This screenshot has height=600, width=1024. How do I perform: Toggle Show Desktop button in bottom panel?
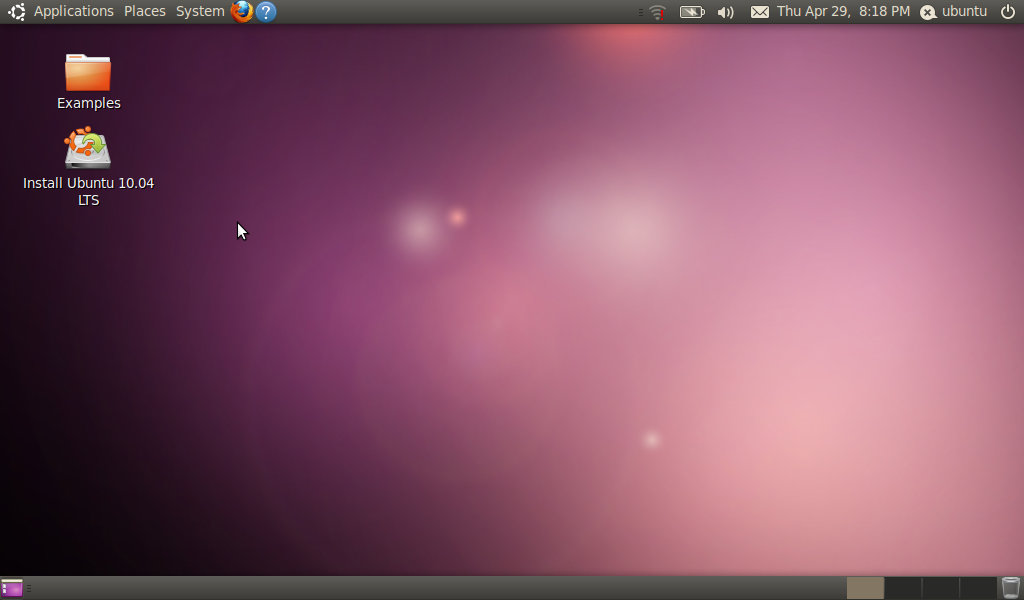pyautogui.click(x=12, y=588)
